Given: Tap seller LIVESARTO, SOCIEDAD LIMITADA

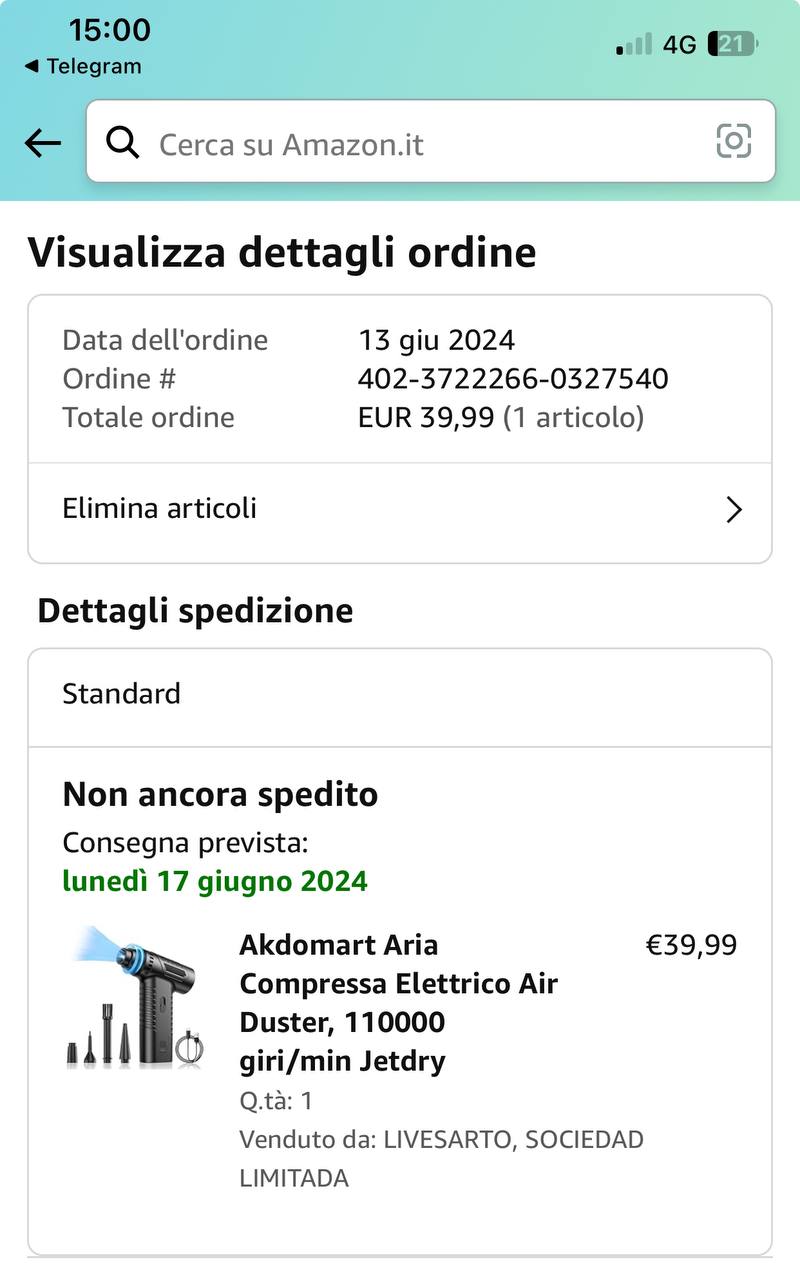Looking at the screenshot, I should (441, 1158).
